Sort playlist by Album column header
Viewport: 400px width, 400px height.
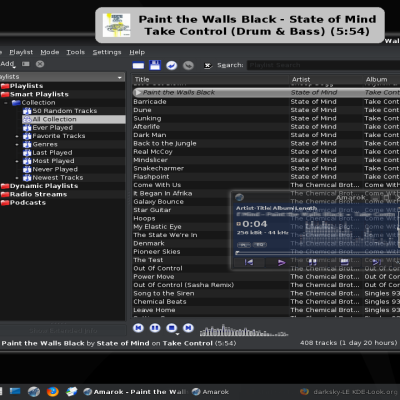[382, 80]
